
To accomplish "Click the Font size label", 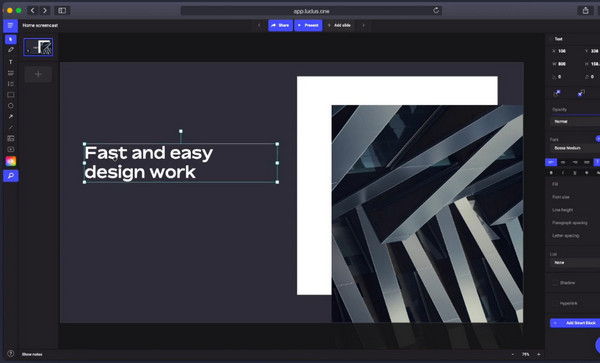I will (561, 197).
